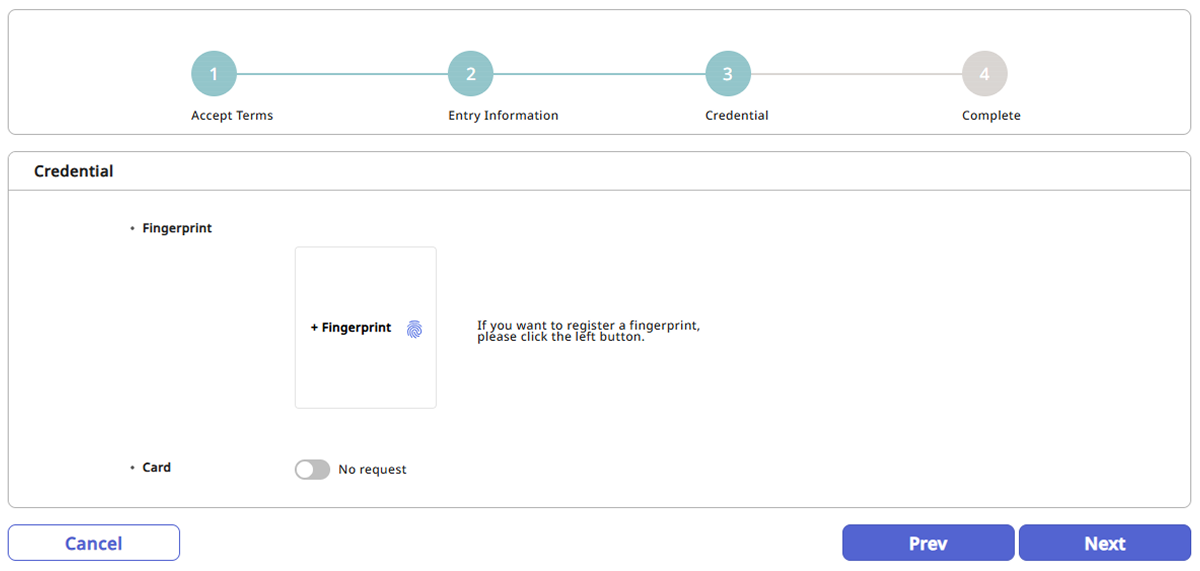Select the 'Accept Terms' step label
Image resolution: width=1200 pixels, height=571 pixels.
tap(232, 115)
